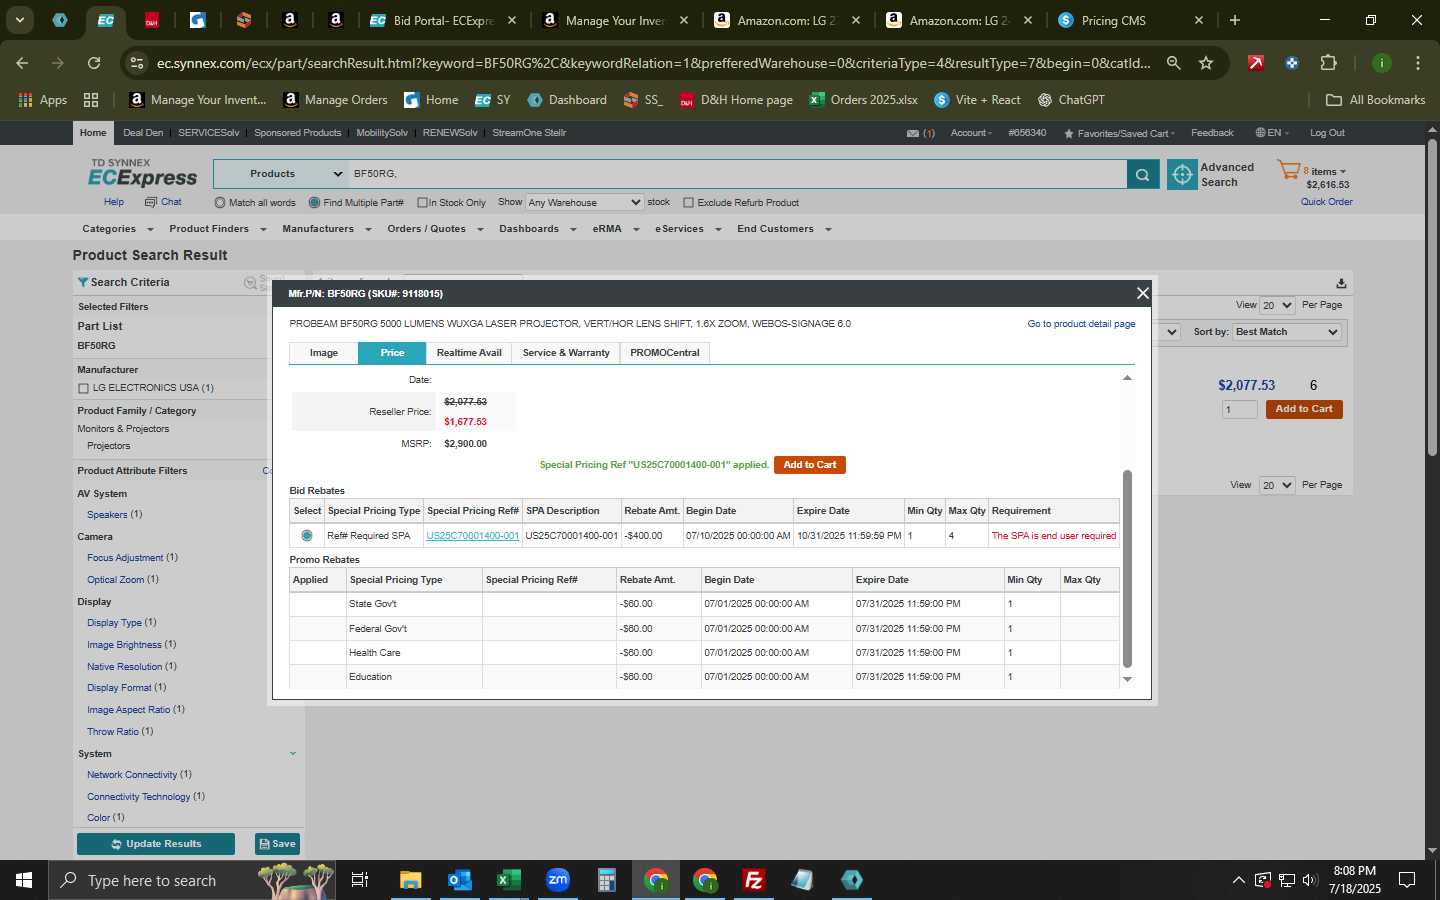1440x900 pixels.
Task: Click quantity field beside Add to Cart
Action: 1240,409
